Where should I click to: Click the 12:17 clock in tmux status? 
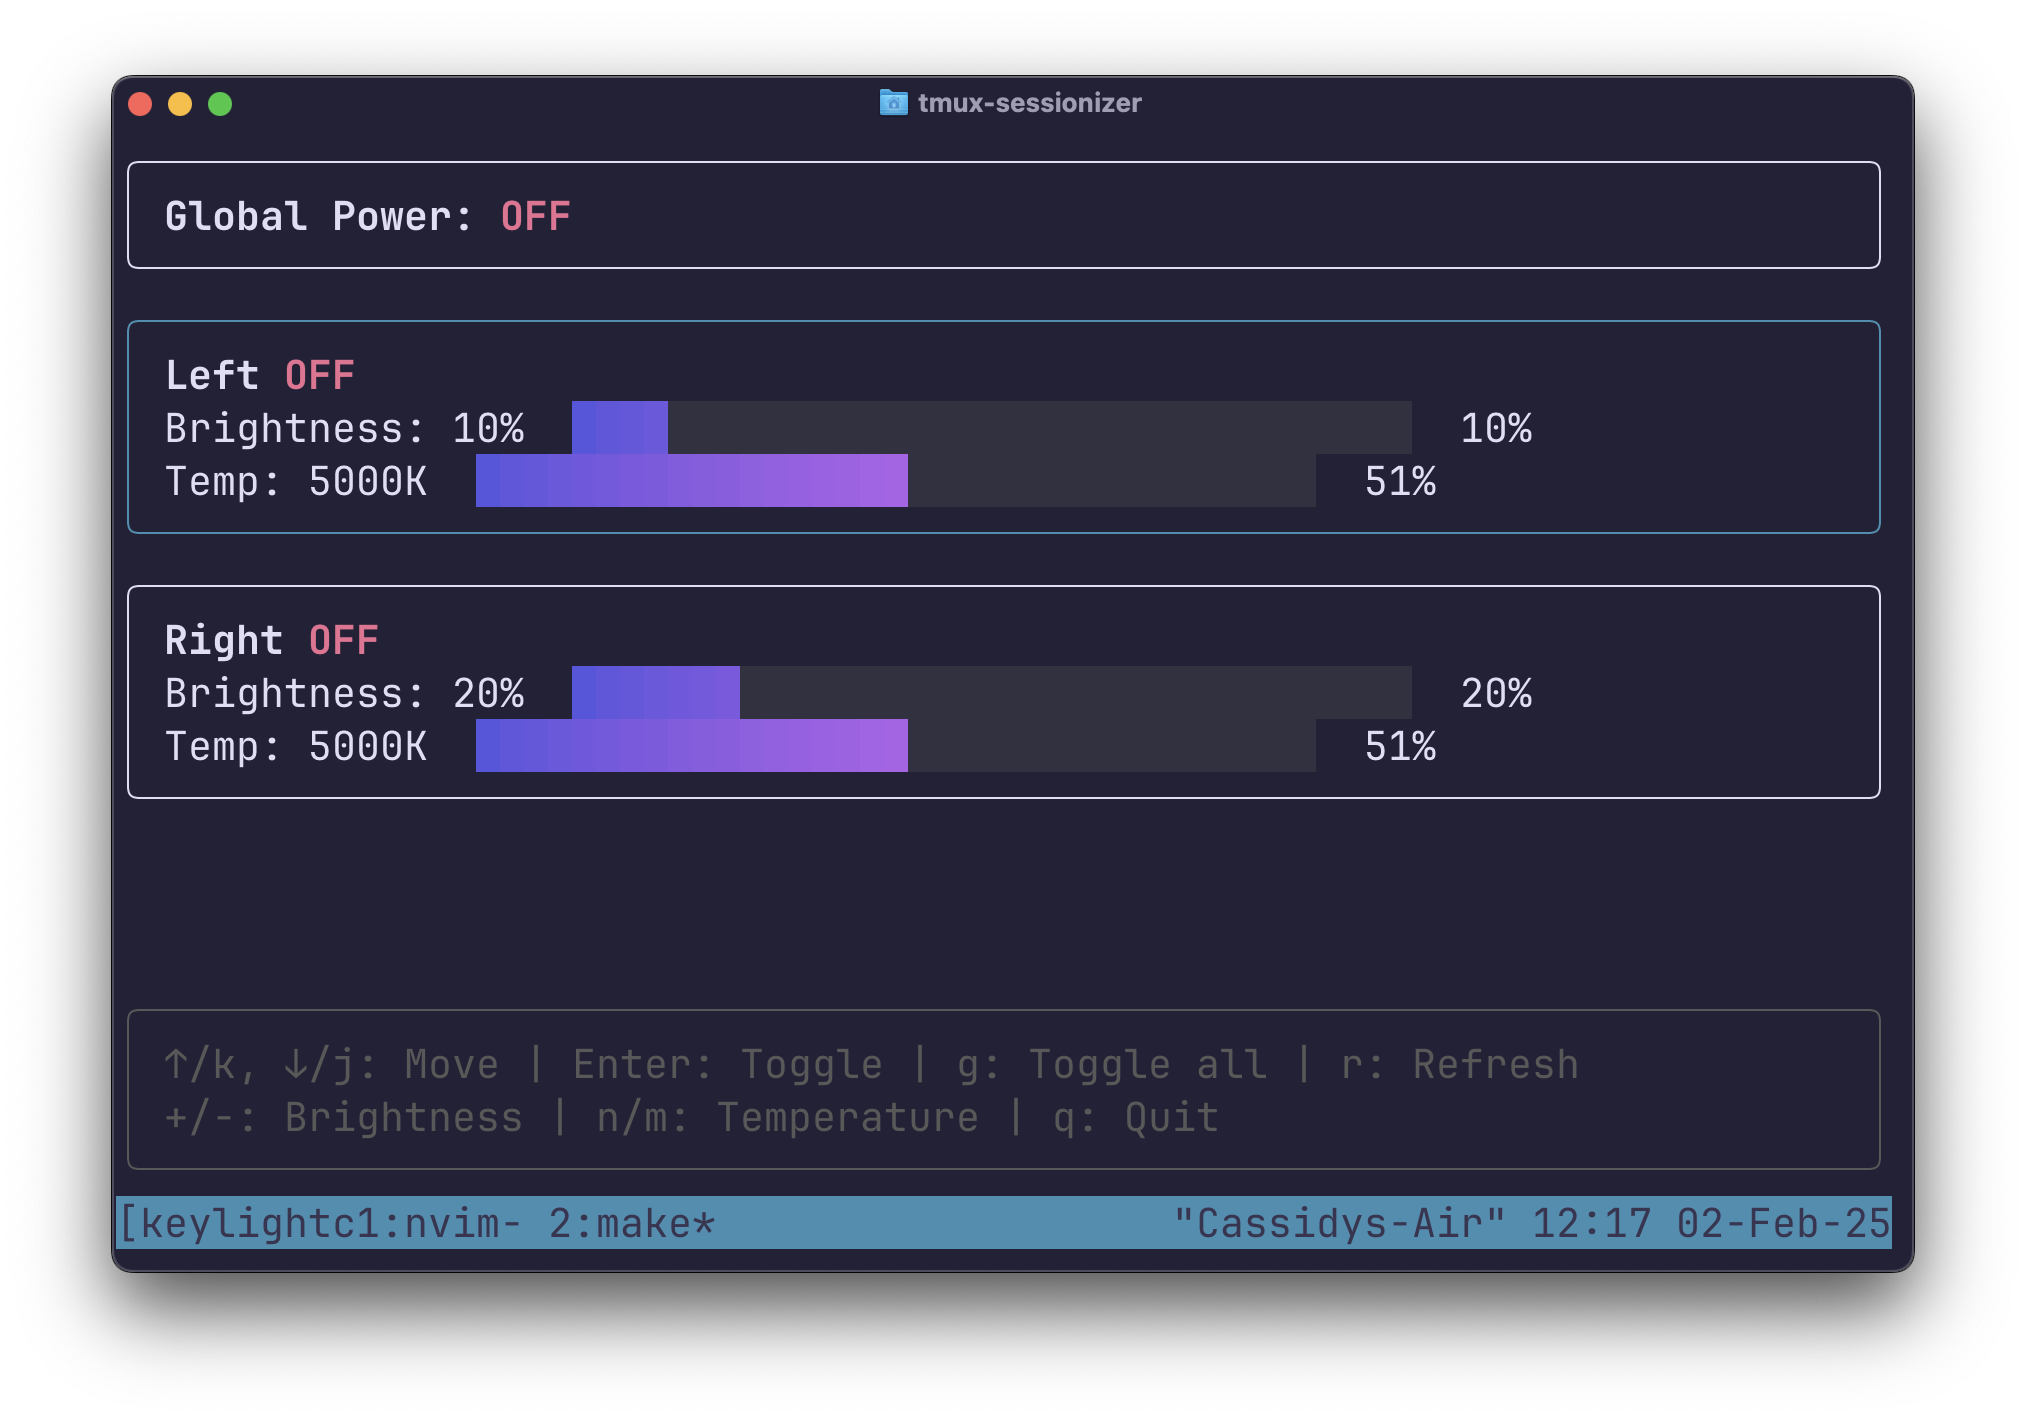point(1591,1223)
